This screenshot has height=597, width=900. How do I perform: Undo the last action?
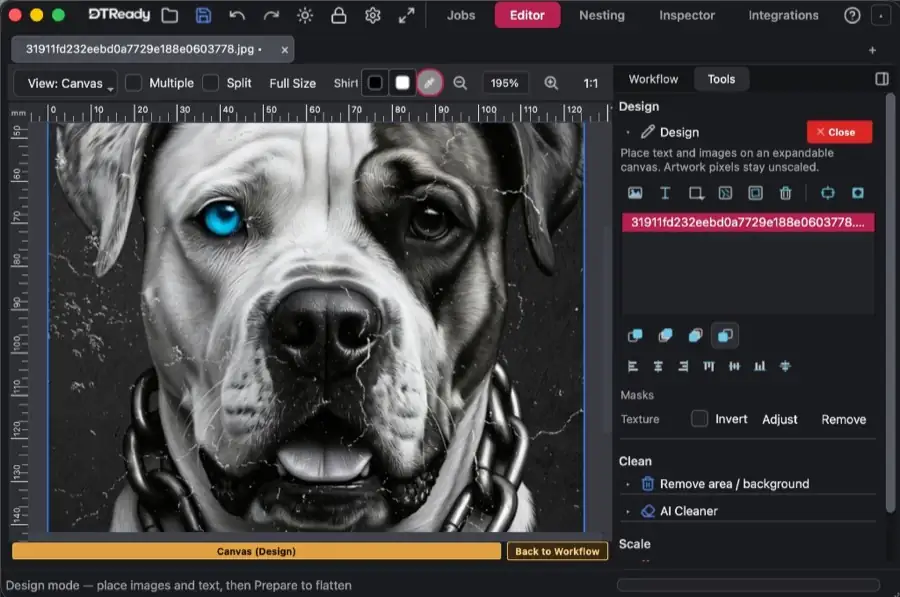tap(236, 15)
